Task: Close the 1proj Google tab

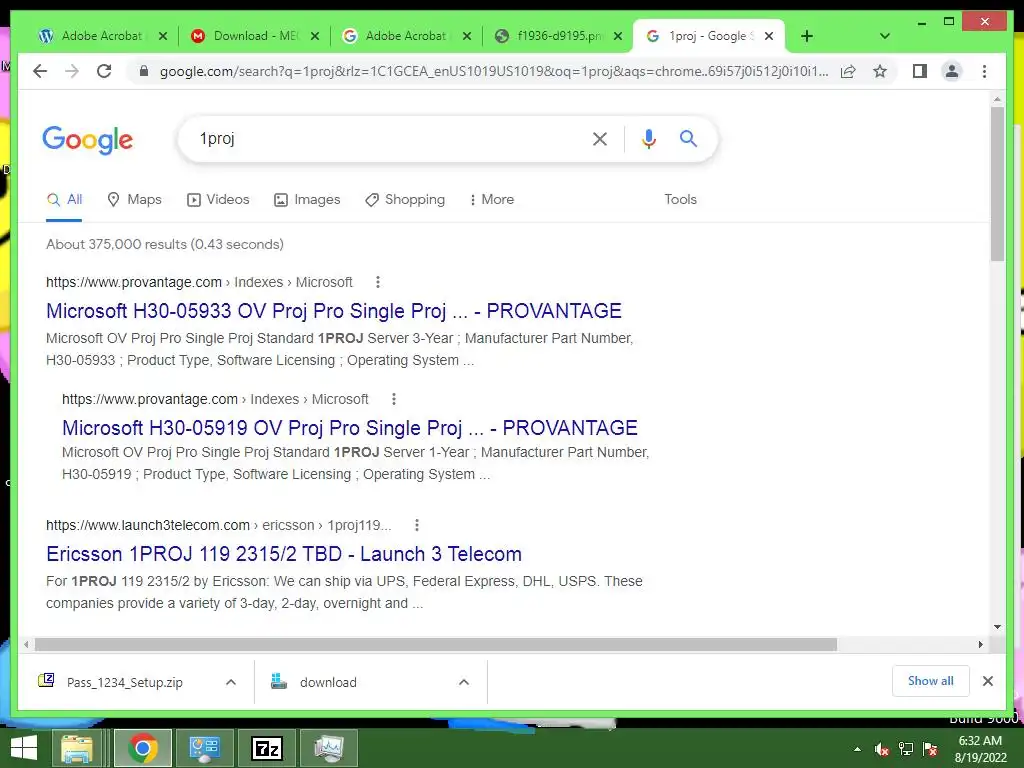Action: 769,36
